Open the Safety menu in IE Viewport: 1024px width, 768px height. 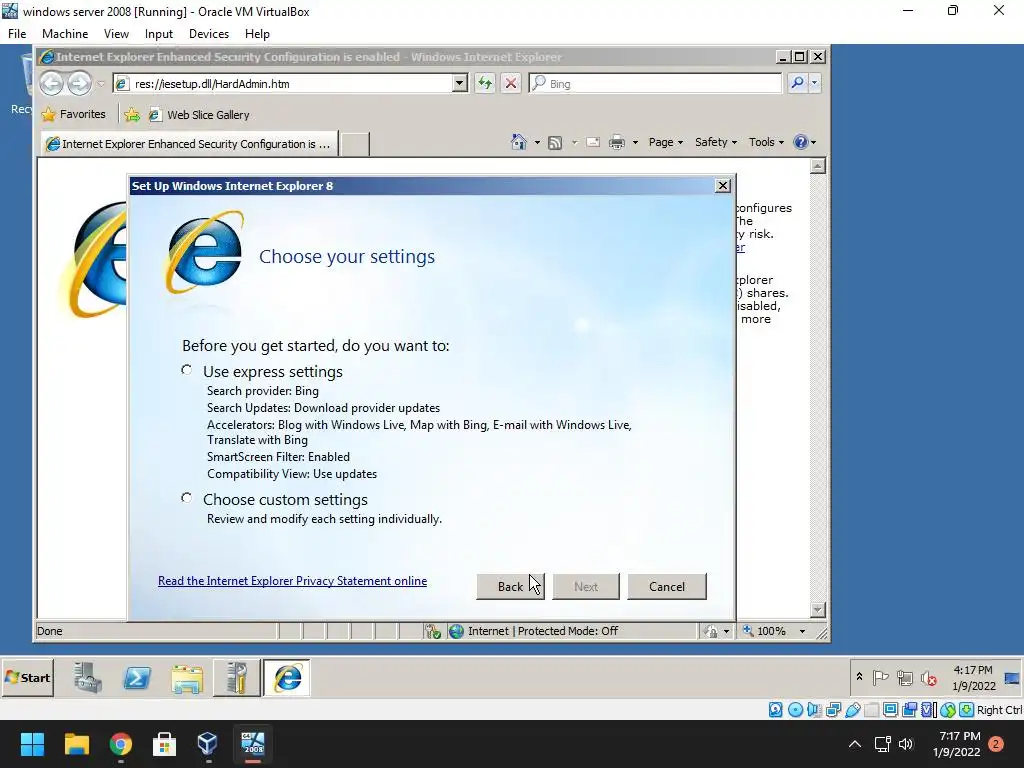716,142
